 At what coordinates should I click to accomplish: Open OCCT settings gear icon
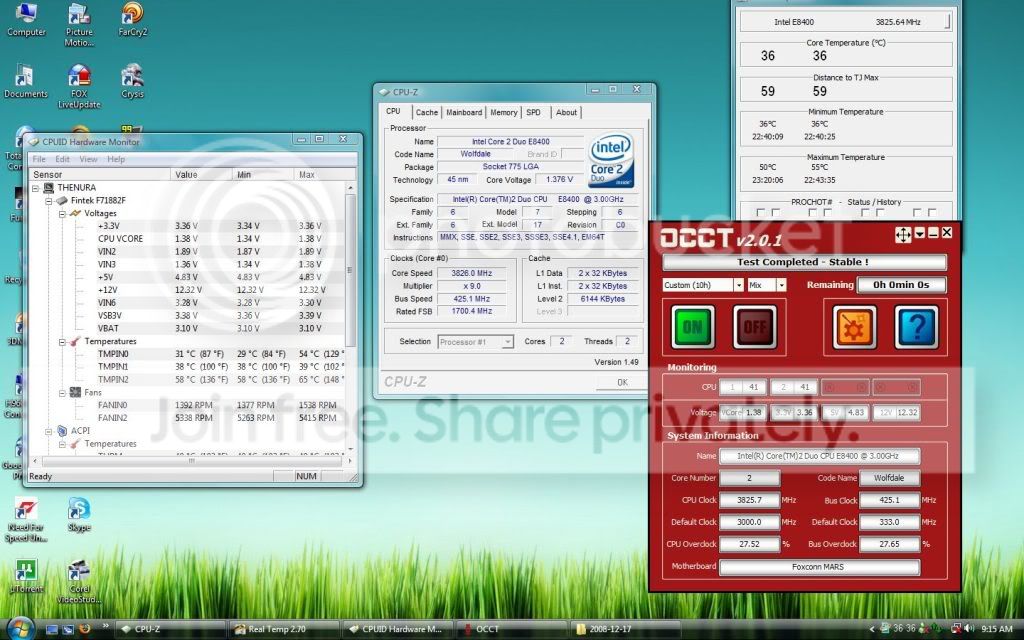(854, 327)
